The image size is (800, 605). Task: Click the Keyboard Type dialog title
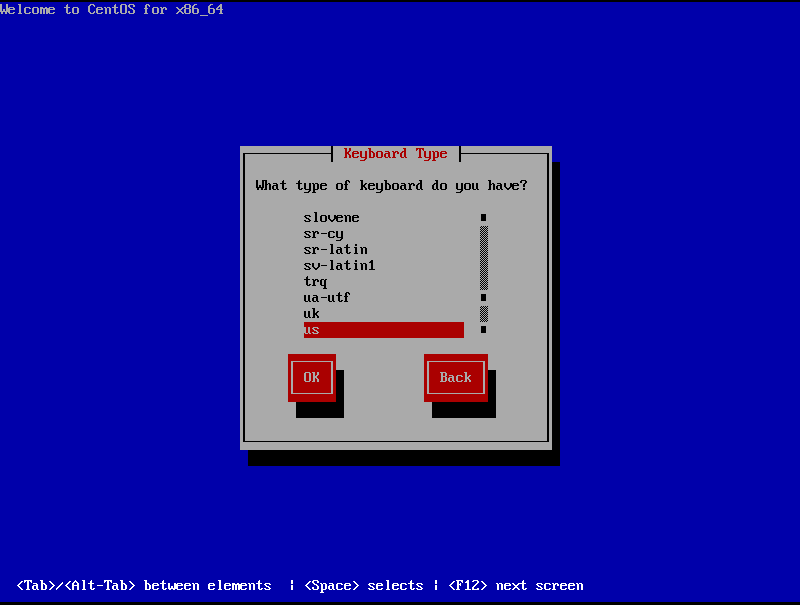[395, 154]
